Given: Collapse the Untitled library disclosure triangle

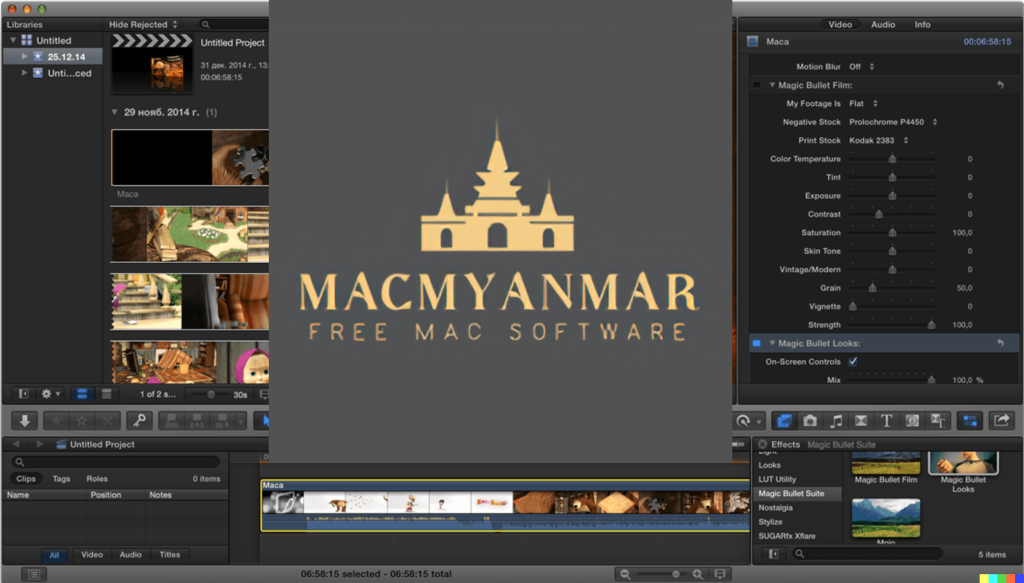Looking at the screenshot, I should pyautogui.click(x=13, y=40).
